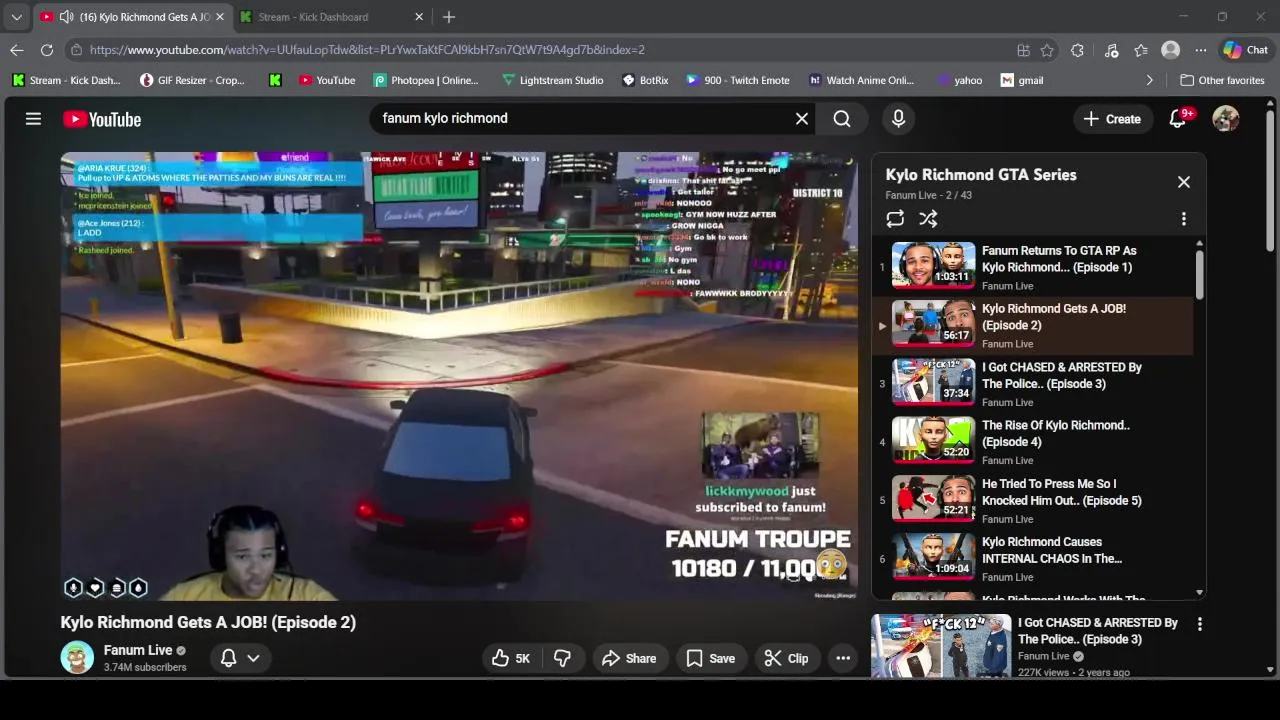Expand the favorites bar overflow chevron
Viewport: 1280px width, 720px height.
1149,80
